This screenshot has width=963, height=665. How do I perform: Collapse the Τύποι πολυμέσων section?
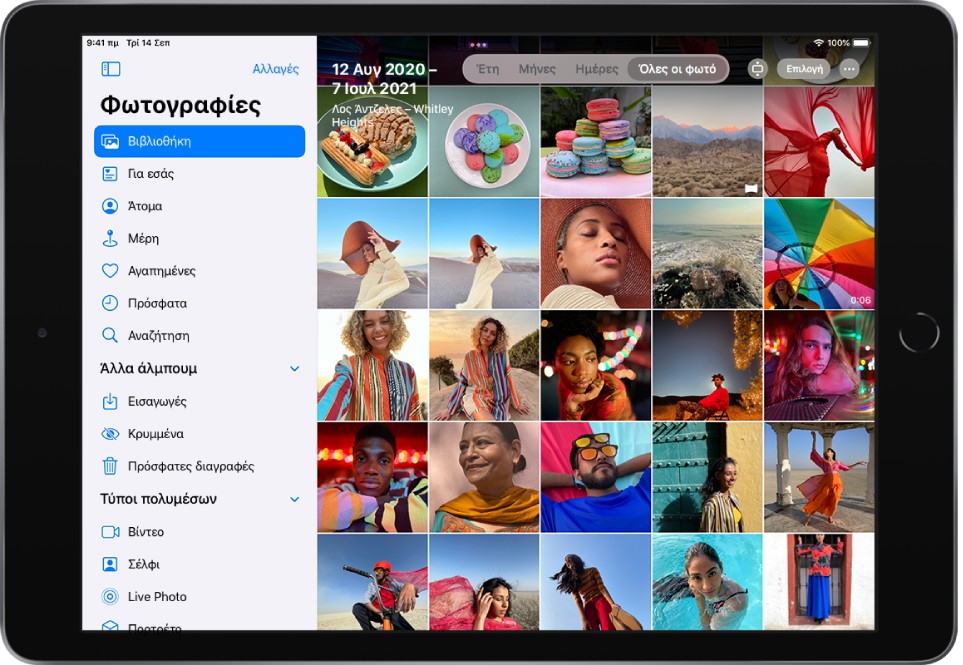[x=294, y=499]
